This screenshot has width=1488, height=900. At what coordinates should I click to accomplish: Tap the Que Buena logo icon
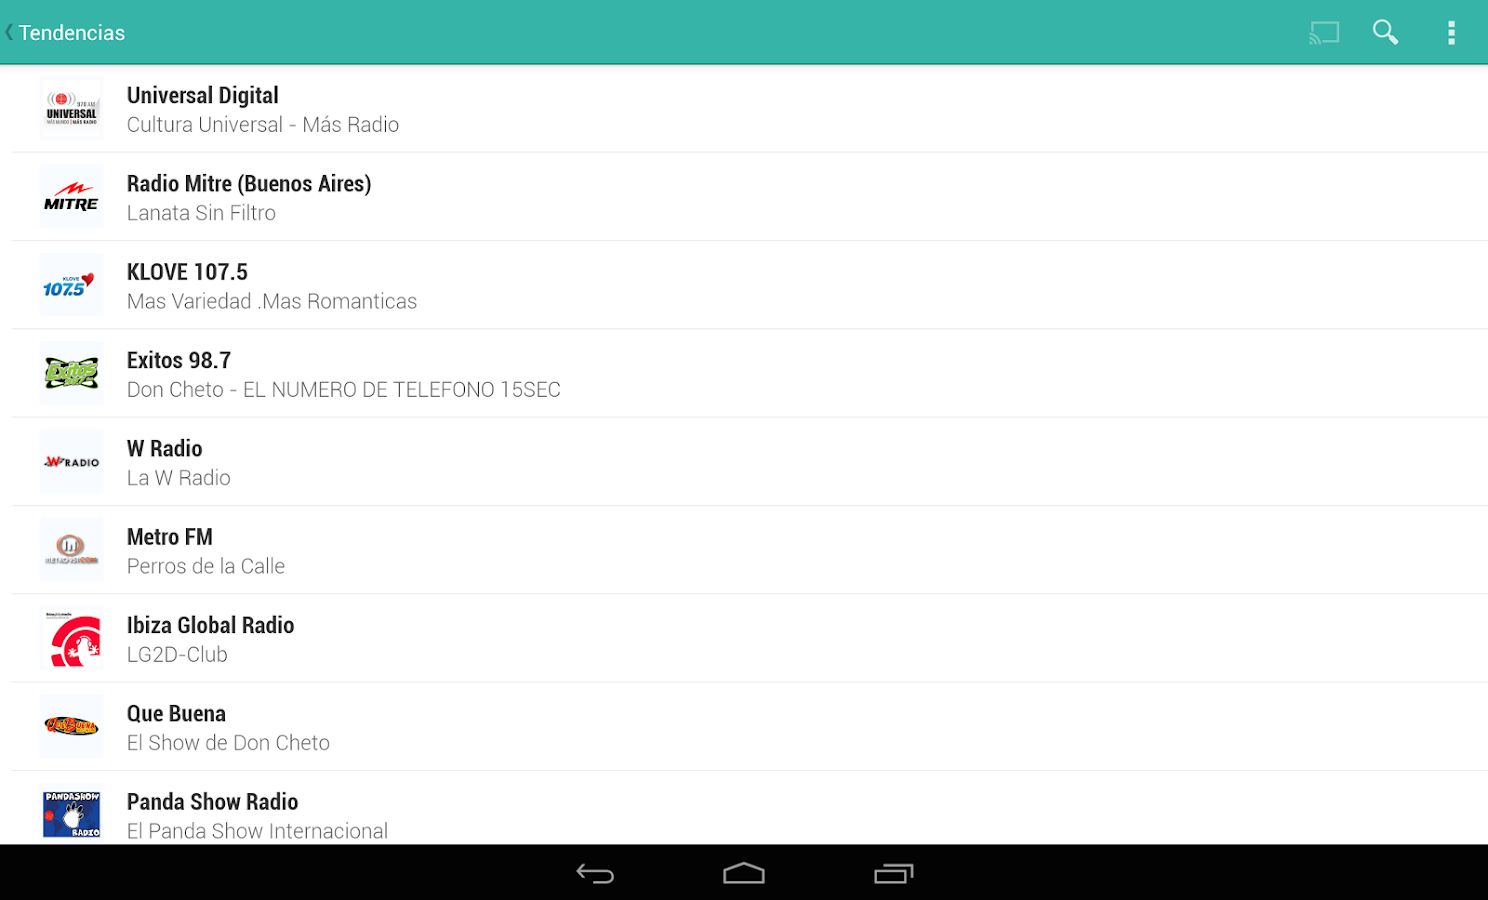[72, 727]
